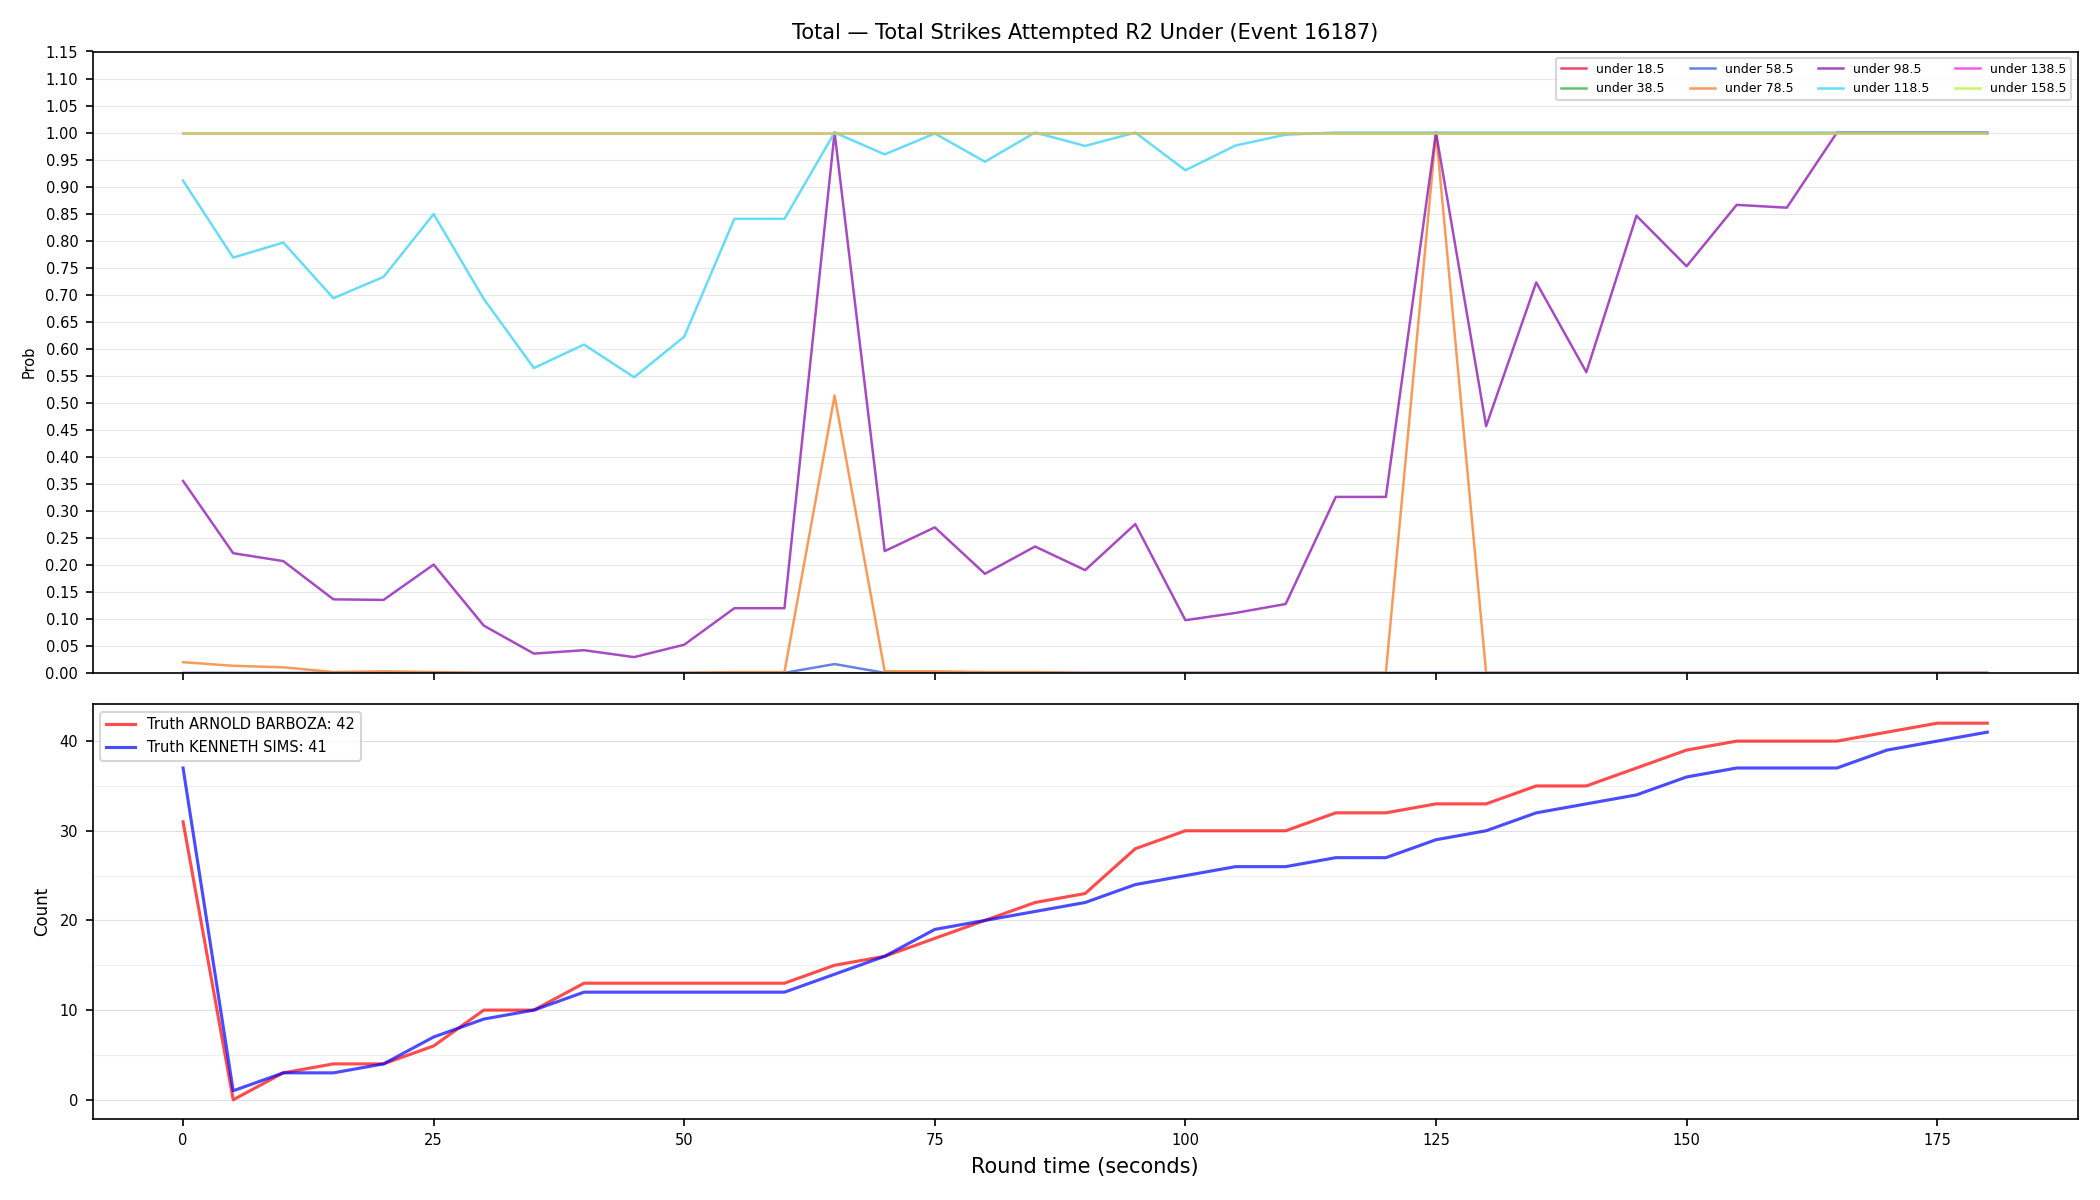Click the 'under 78.5' legend entry
The height and width of the screenshot is (1200, 2100).
(x=1741, y=88)
